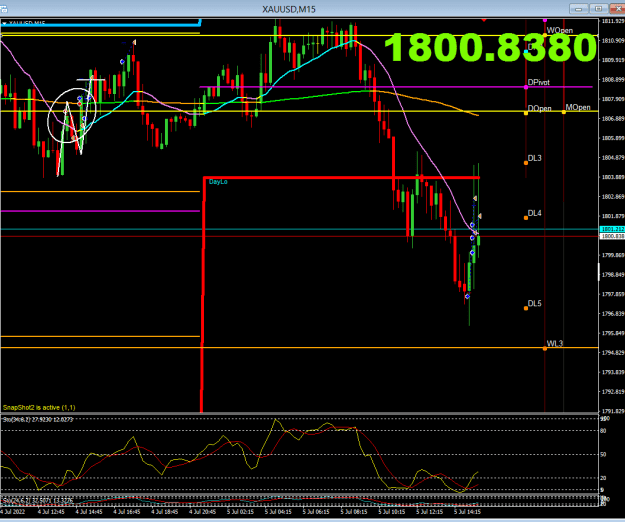Select the DOpen level label
The height and width of the screenshot is (522, 625).
[x=540, y=108]
